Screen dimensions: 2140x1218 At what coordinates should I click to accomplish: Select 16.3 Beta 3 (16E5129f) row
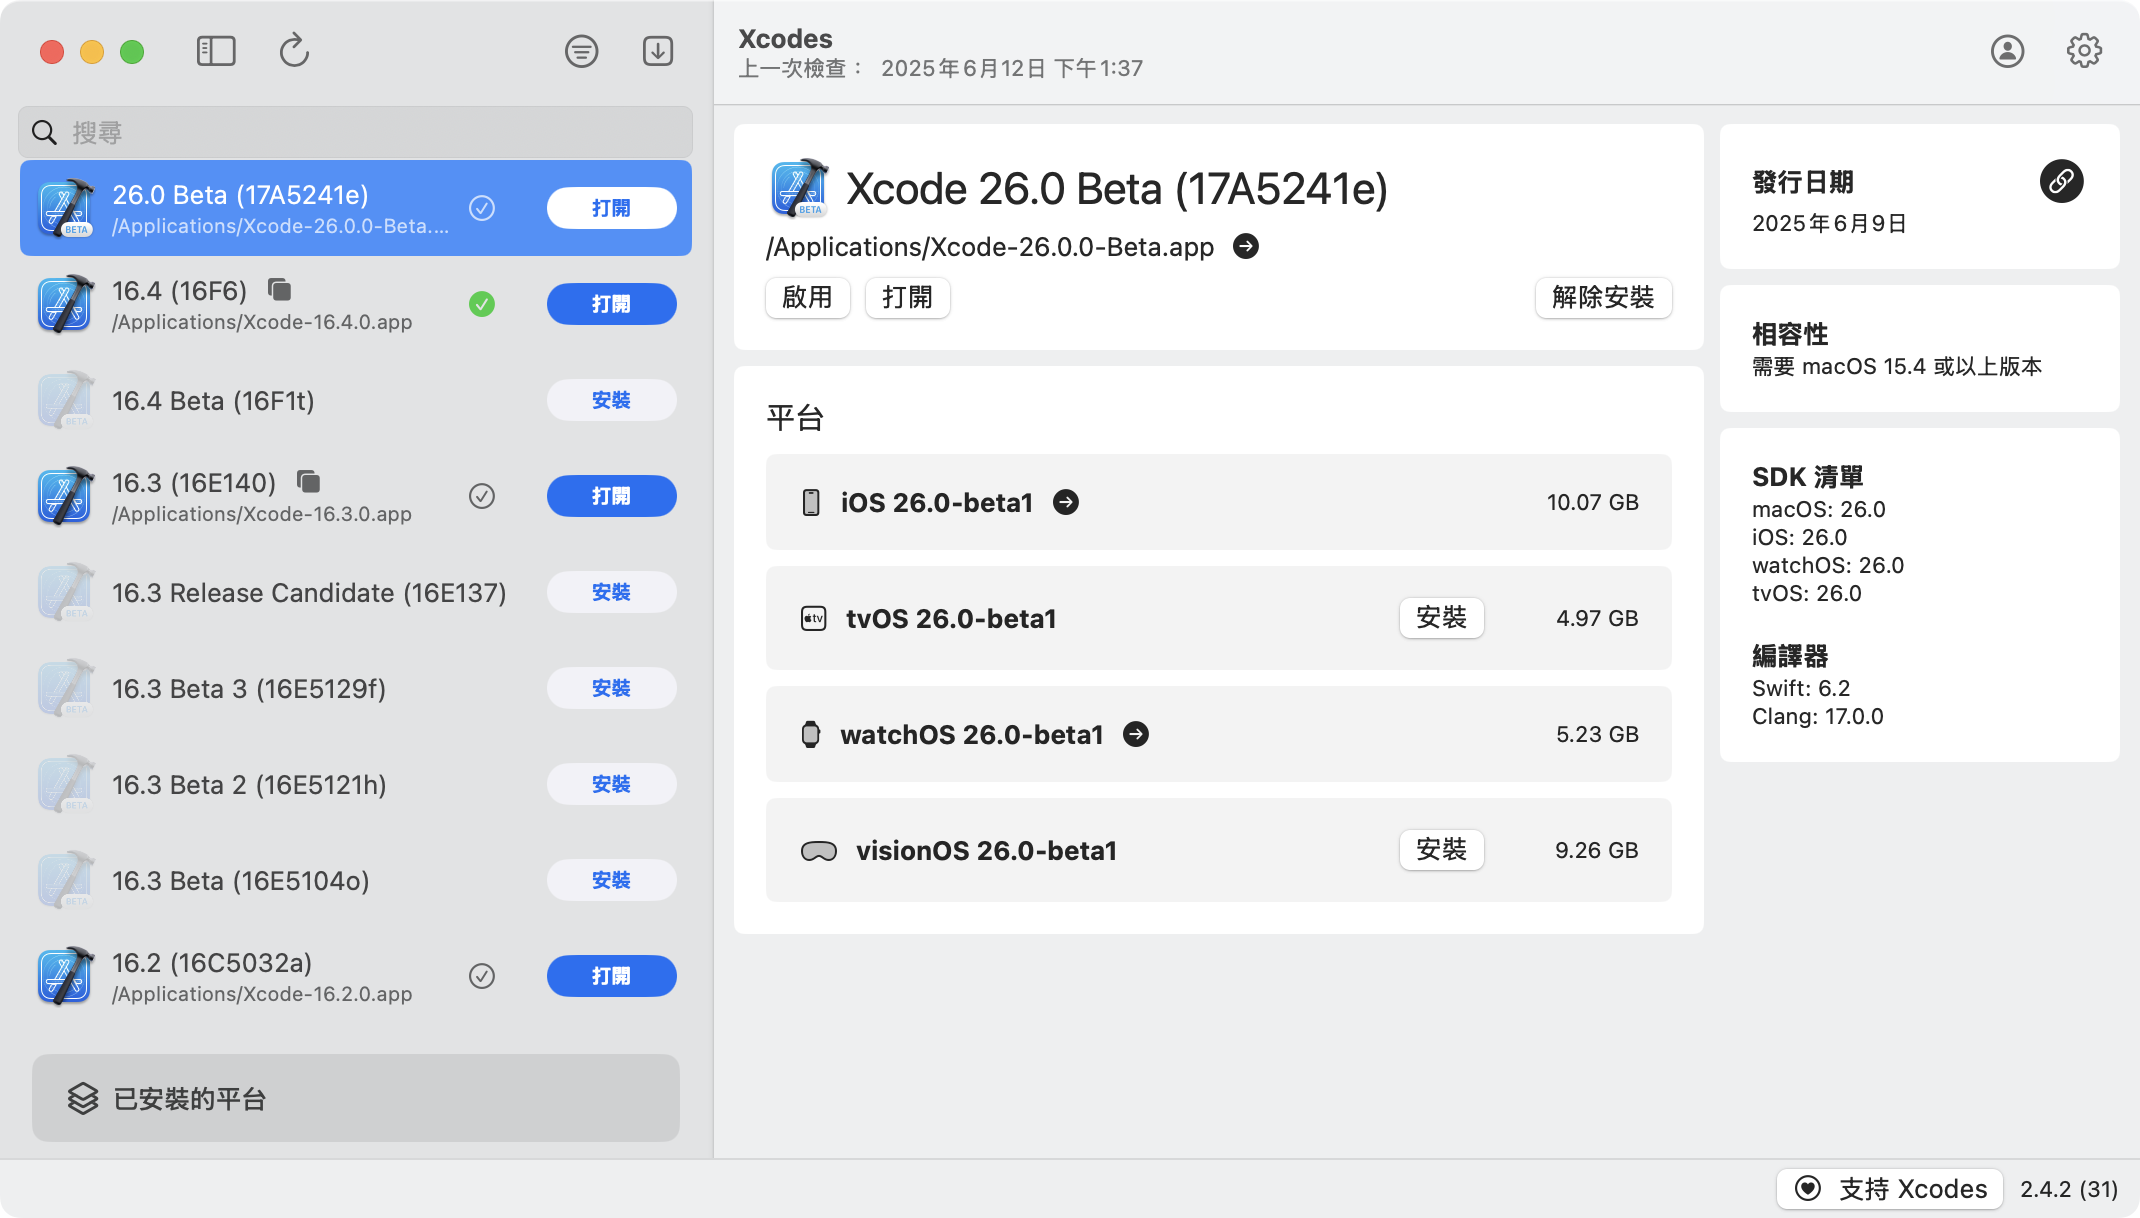point(356,688)
